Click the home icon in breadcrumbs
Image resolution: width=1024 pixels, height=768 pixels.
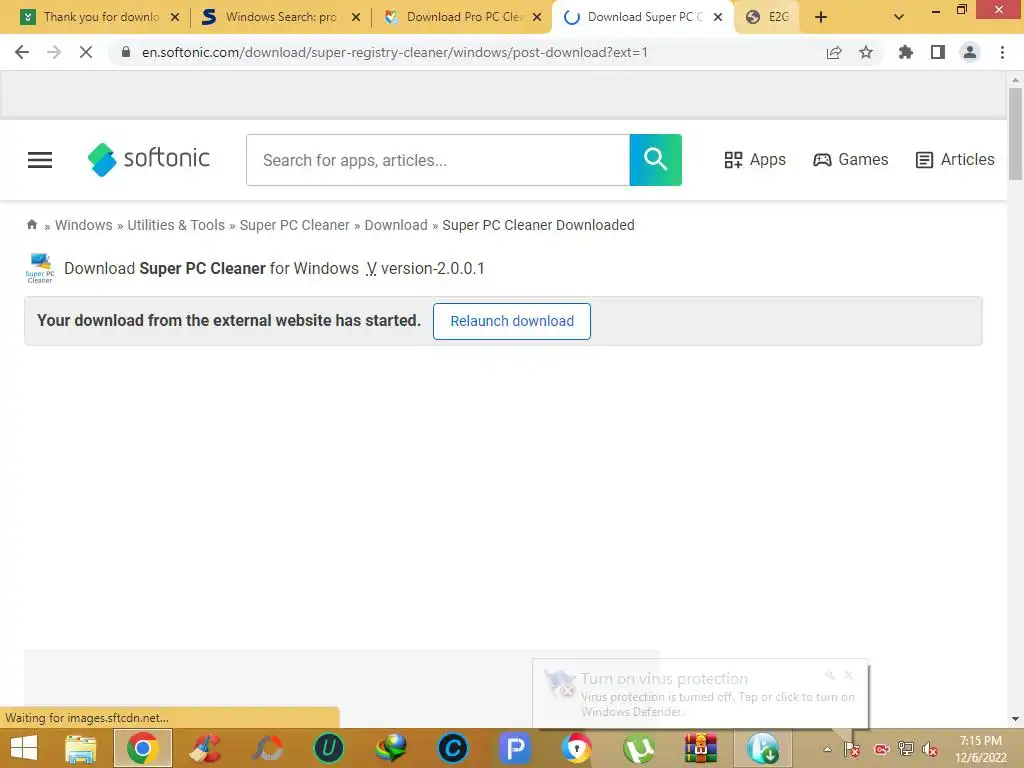tap(32, 225)
